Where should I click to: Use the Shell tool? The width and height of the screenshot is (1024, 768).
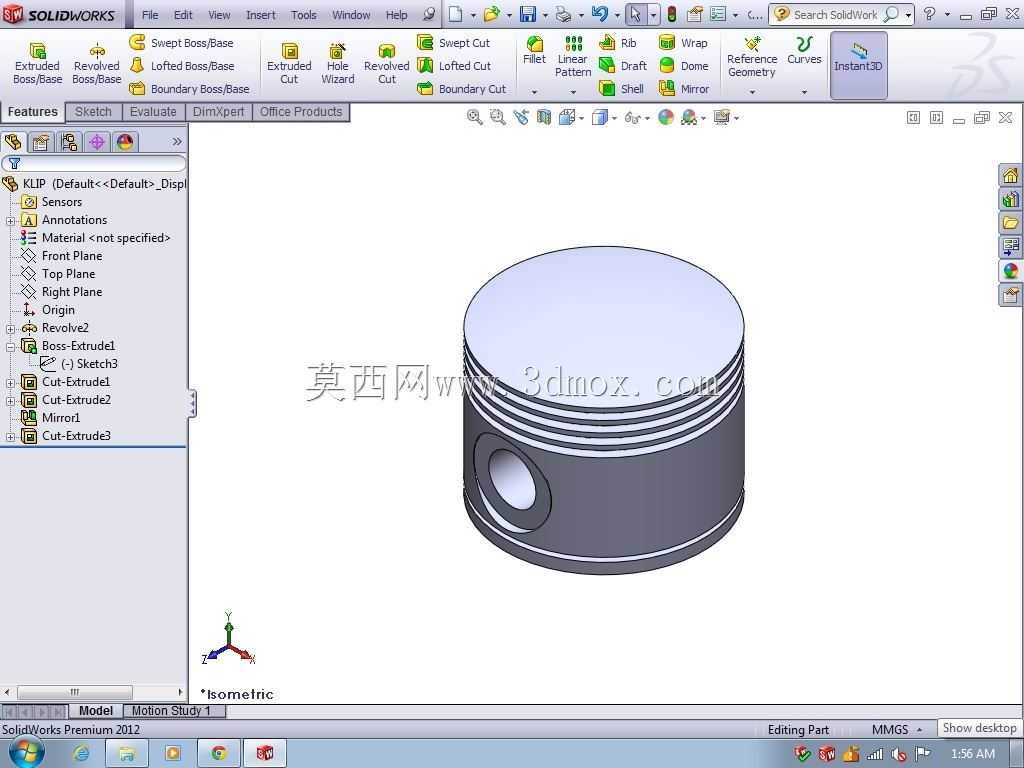622,89
